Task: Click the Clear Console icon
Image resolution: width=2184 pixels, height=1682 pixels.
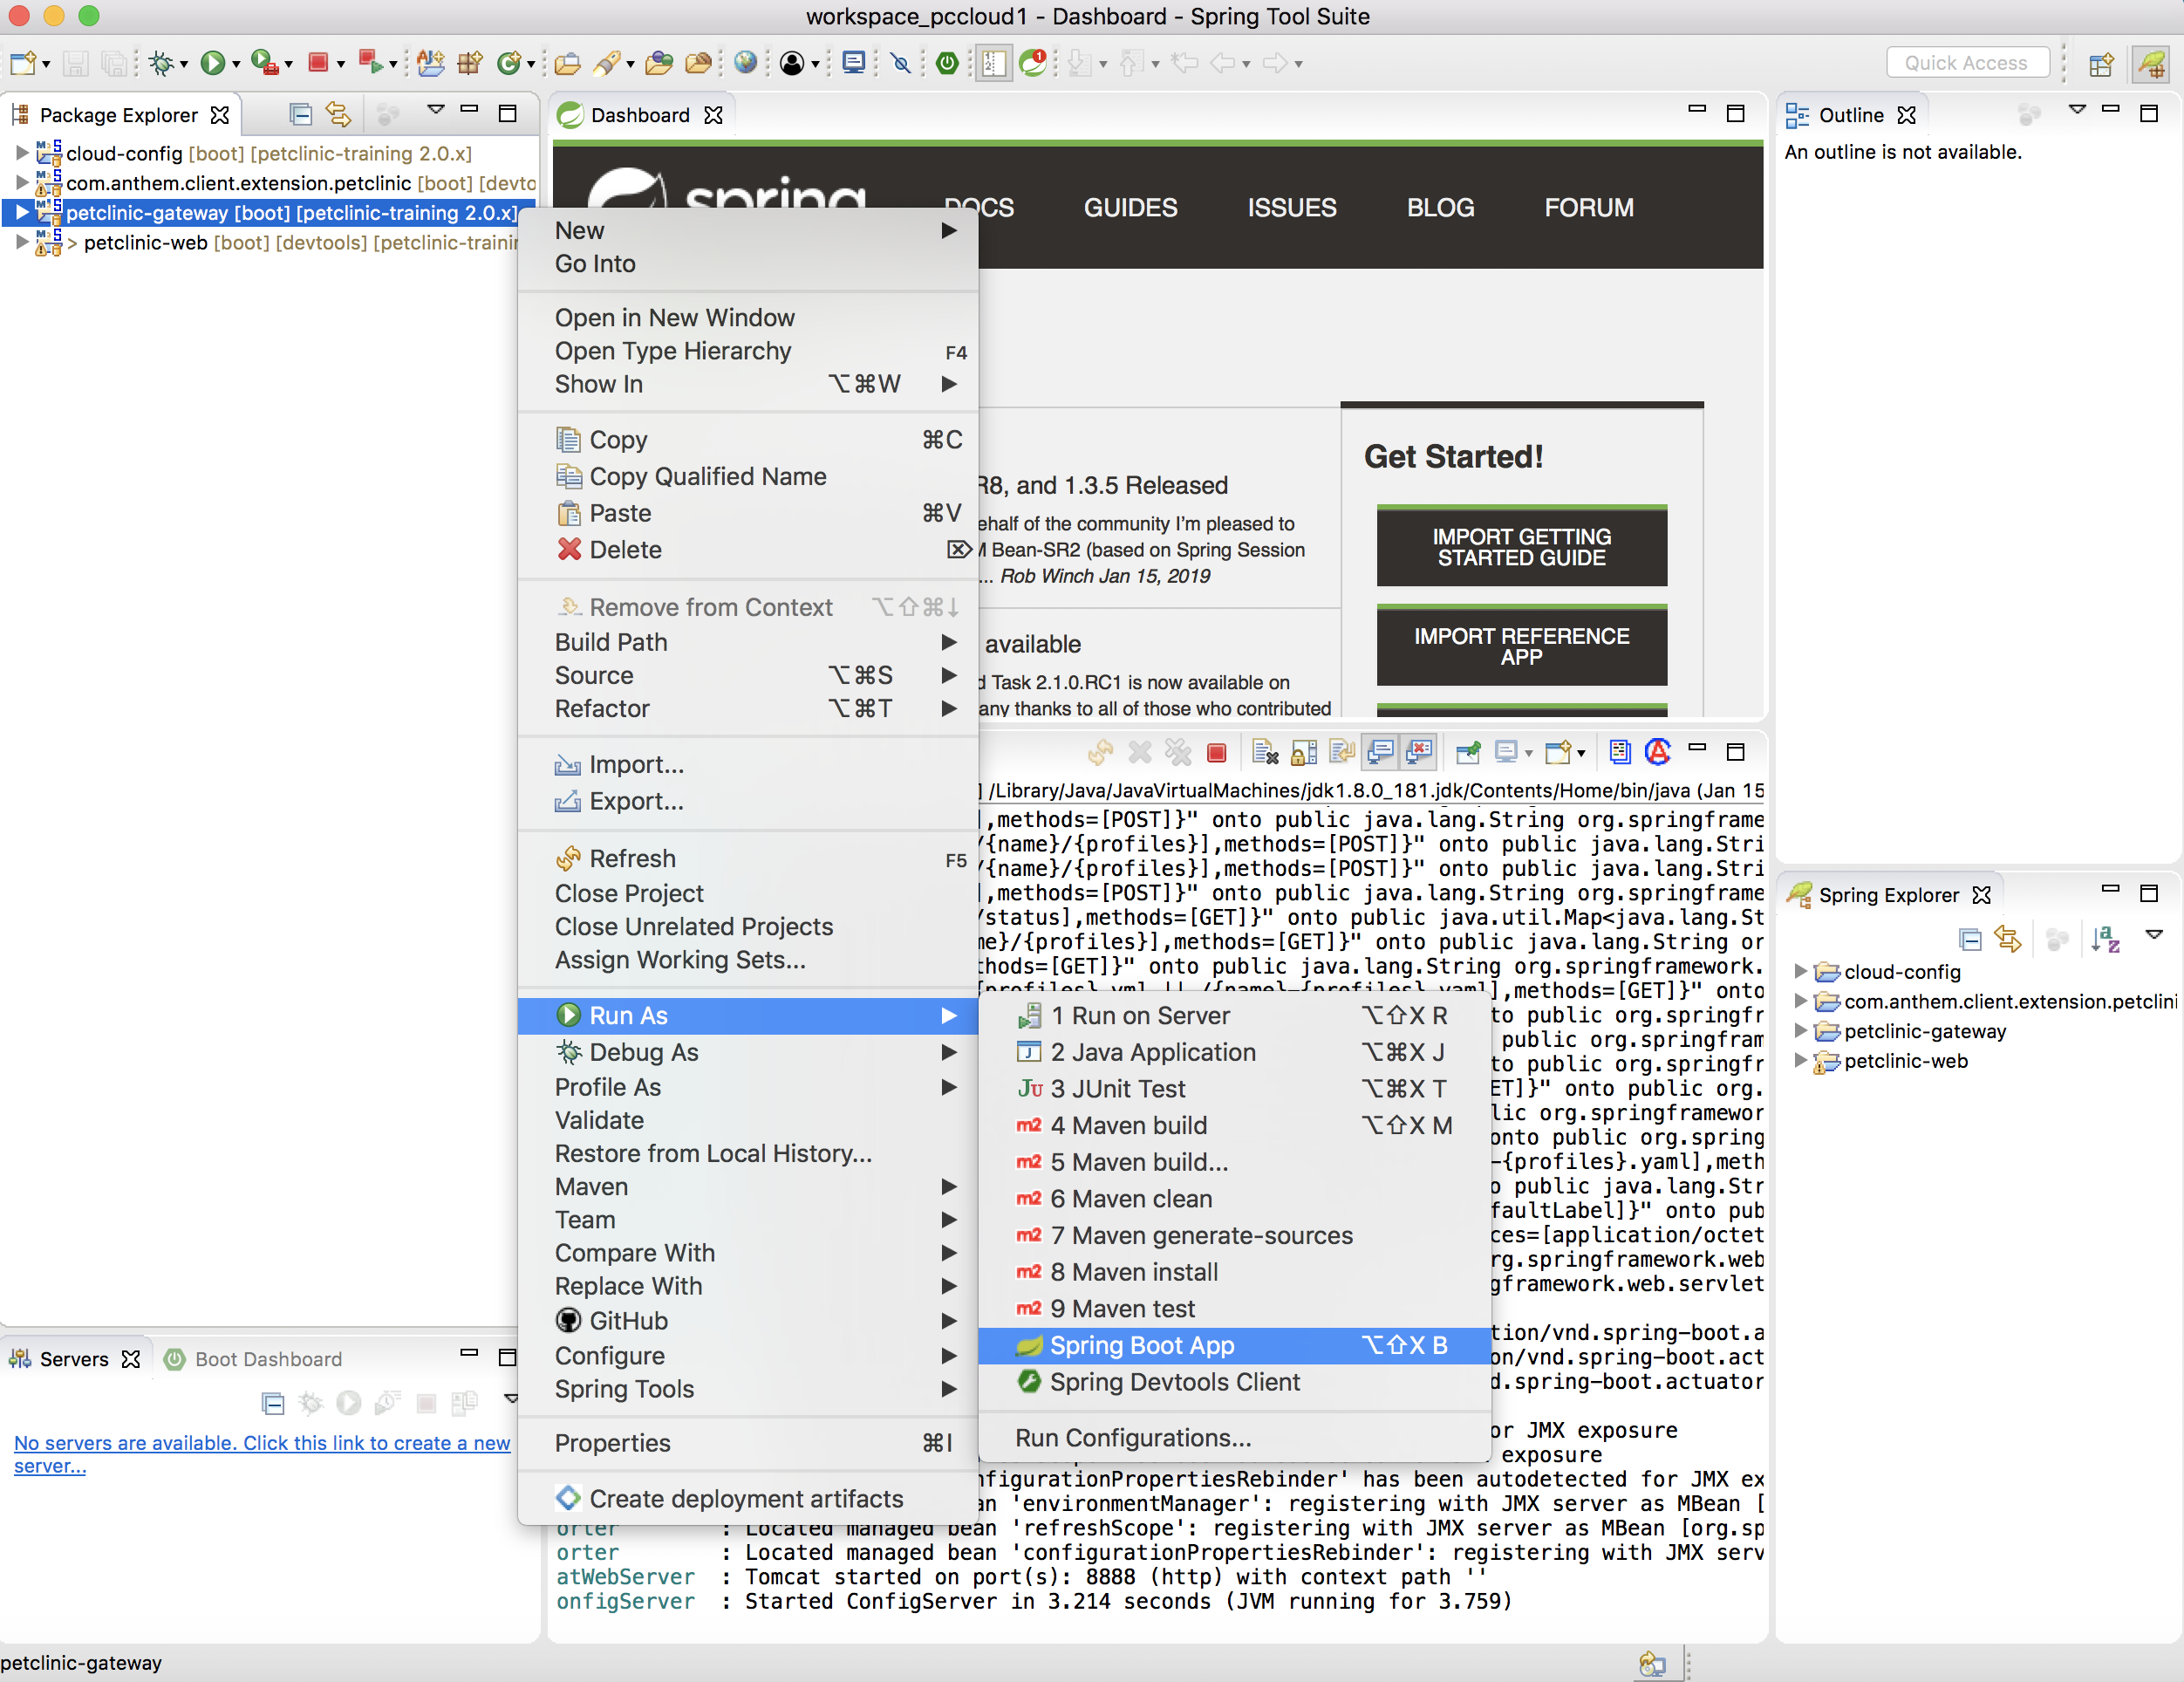Action: (1265, 752)
